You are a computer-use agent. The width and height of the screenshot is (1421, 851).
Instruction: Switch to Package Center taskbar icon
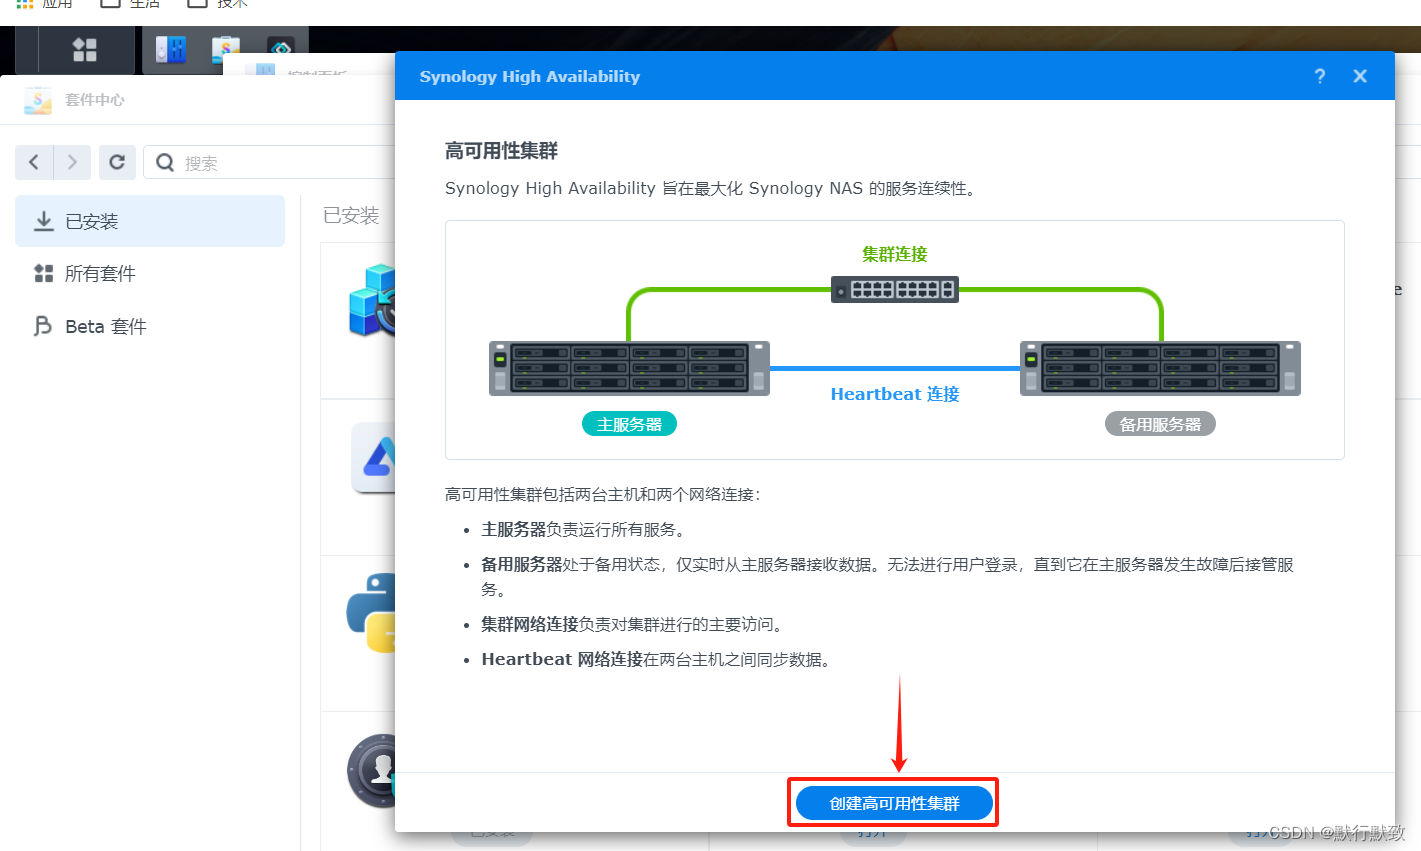226,50
